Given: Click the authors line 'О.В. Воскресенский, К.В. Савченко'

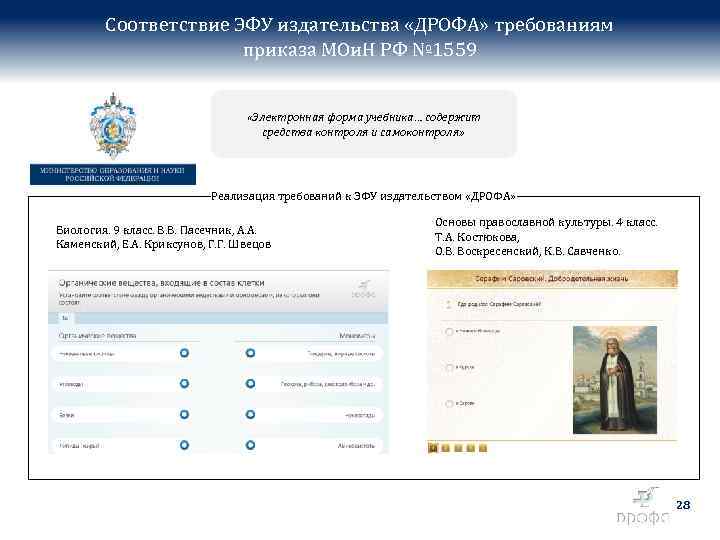Looking at the screenshot, I should [x=528, y=251].
